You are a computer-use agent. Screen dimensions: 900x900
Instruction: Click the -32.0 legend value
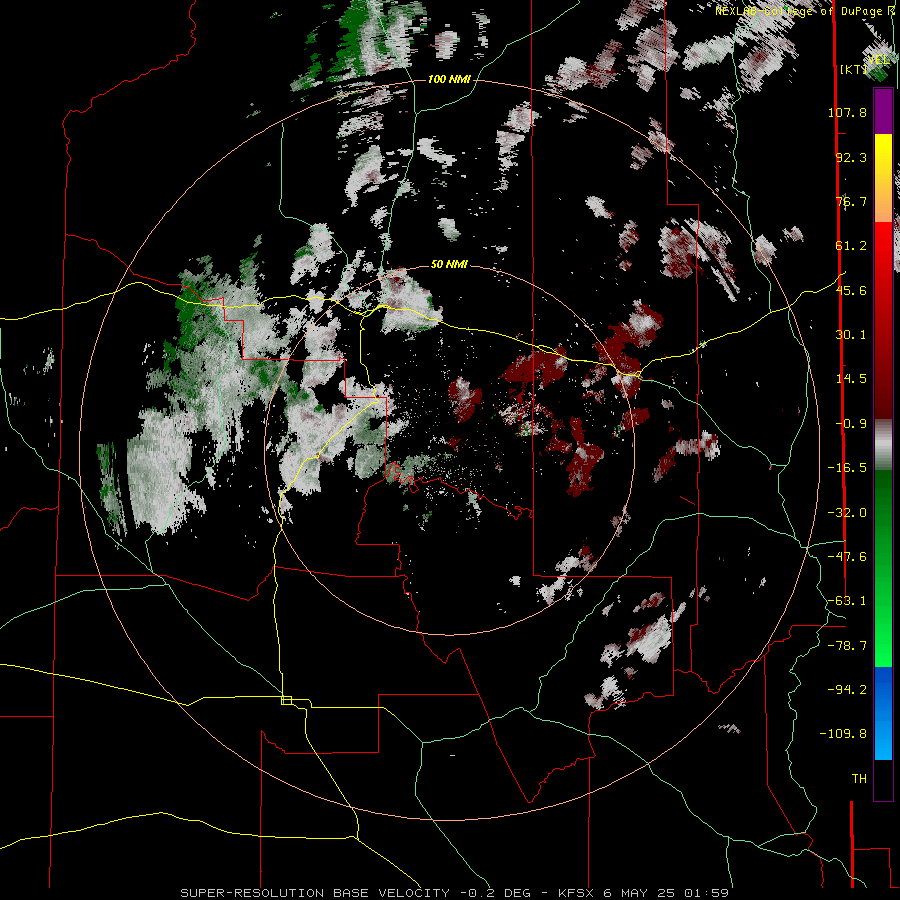847,513
